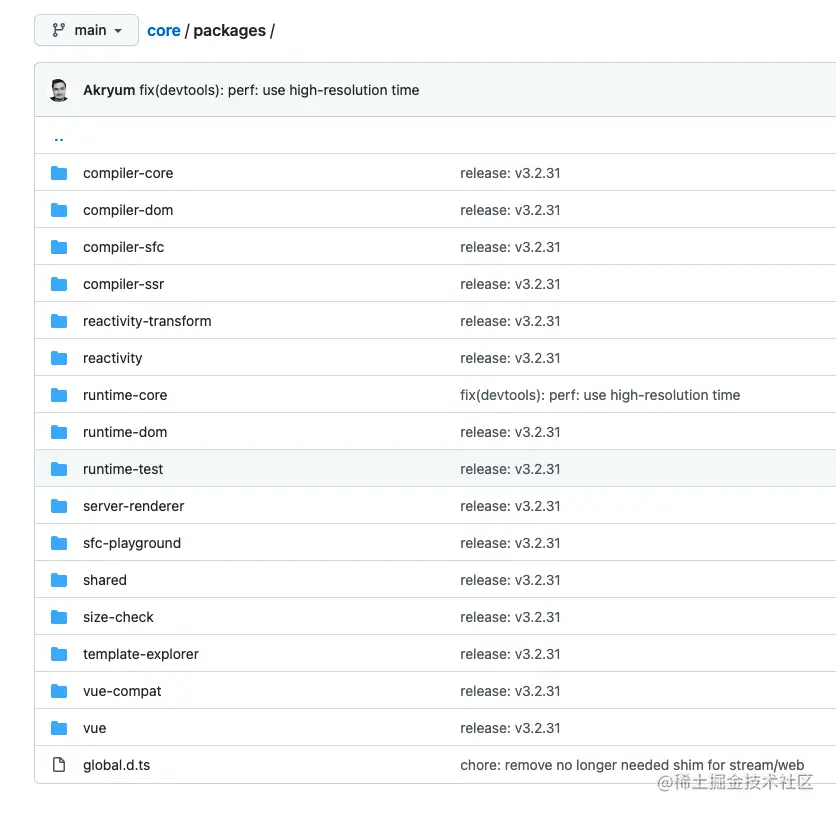Screen dimensions: 836x814
Task: Open the runtime-core folder
Action: click(x=125, y=395)
